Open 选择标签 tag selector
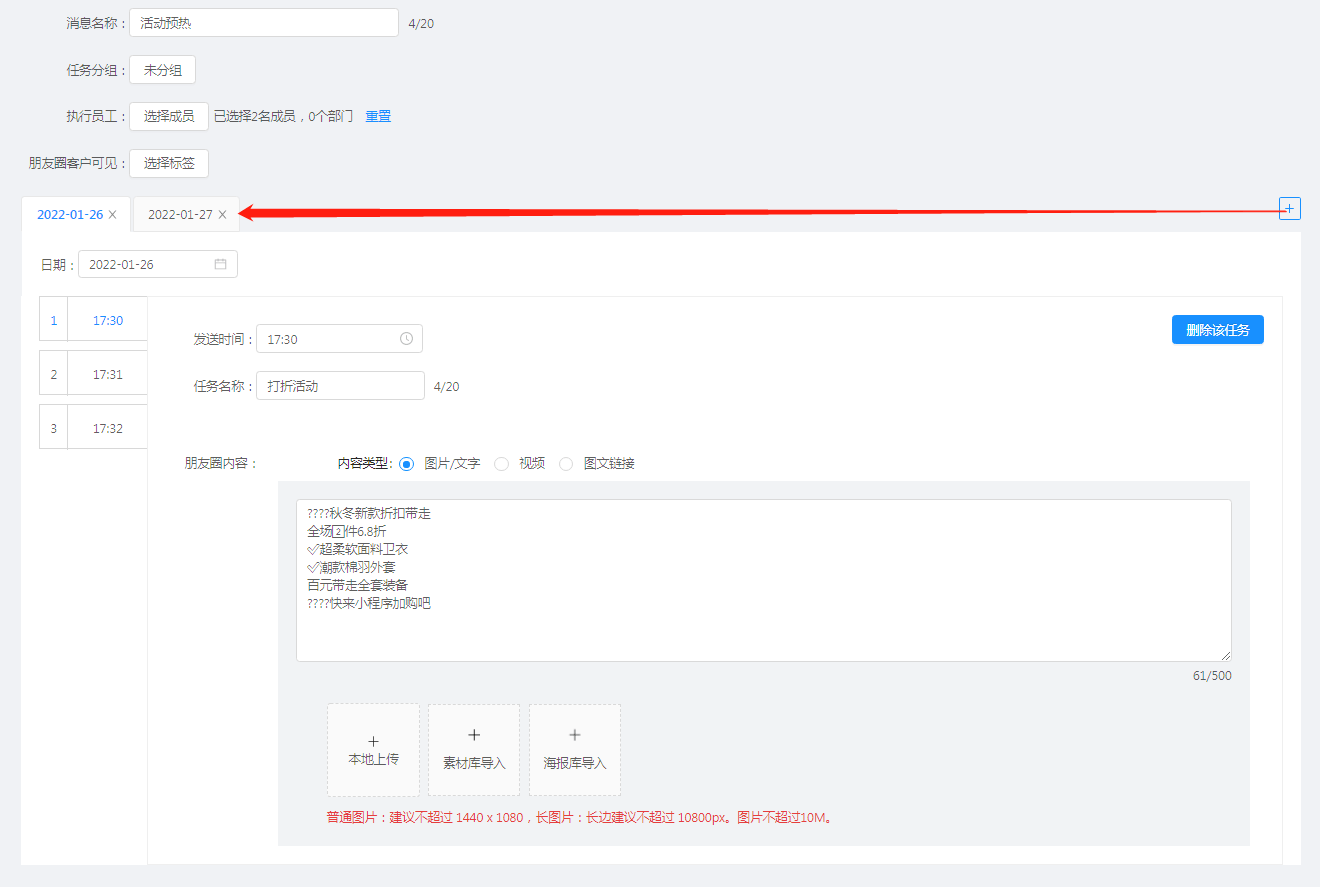Viewport: 1320px width, 887px height. coord(169,163)
